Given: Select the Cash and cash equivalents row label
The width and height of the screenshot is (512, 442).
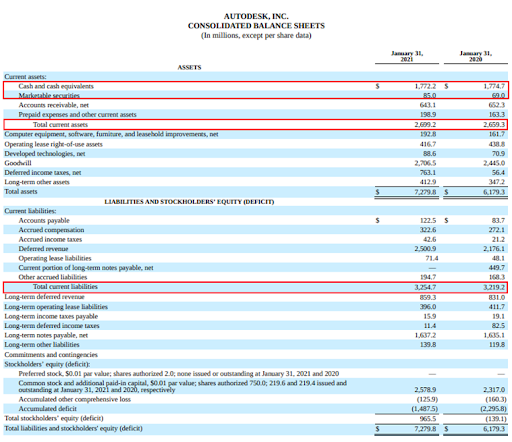Looking at the screenshot, I should [56, 86].
